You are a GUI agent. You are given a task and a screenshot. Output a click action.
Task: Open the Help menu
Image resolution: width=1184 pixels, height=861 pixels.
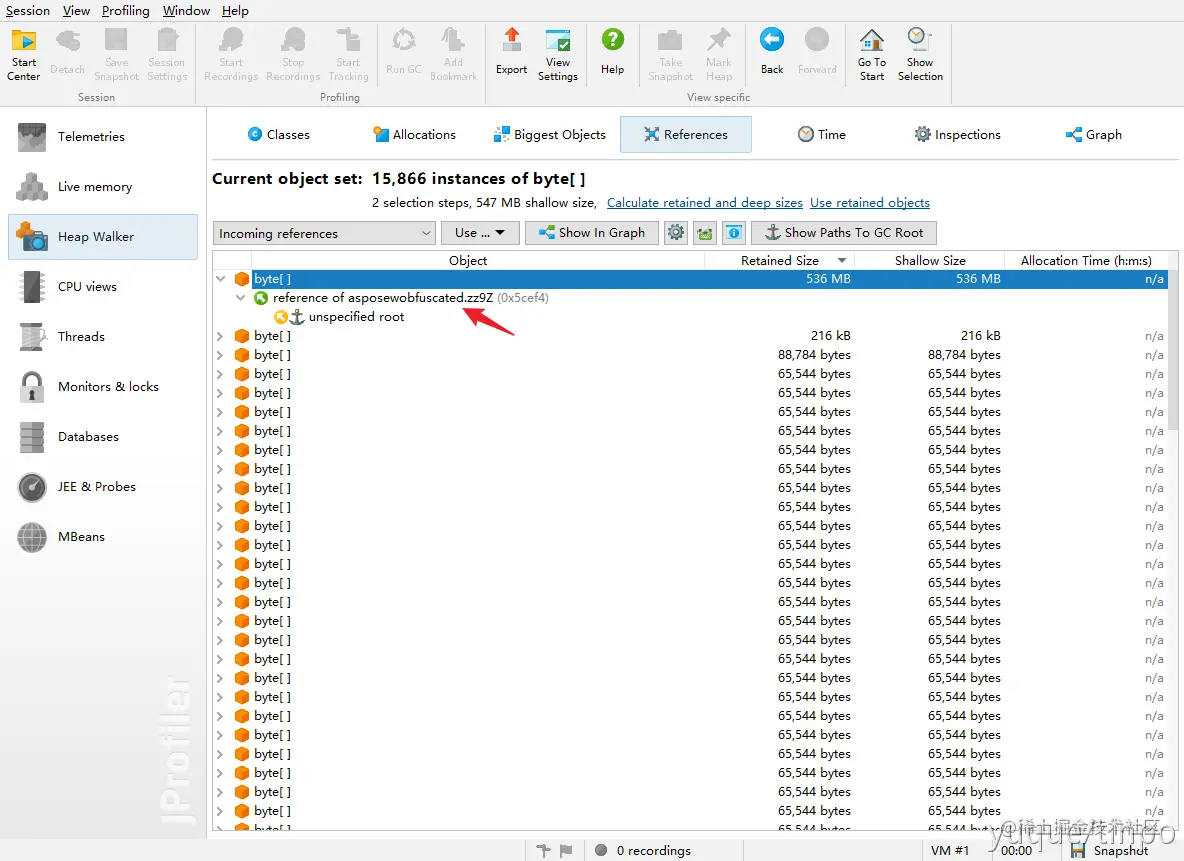[235, 11]
